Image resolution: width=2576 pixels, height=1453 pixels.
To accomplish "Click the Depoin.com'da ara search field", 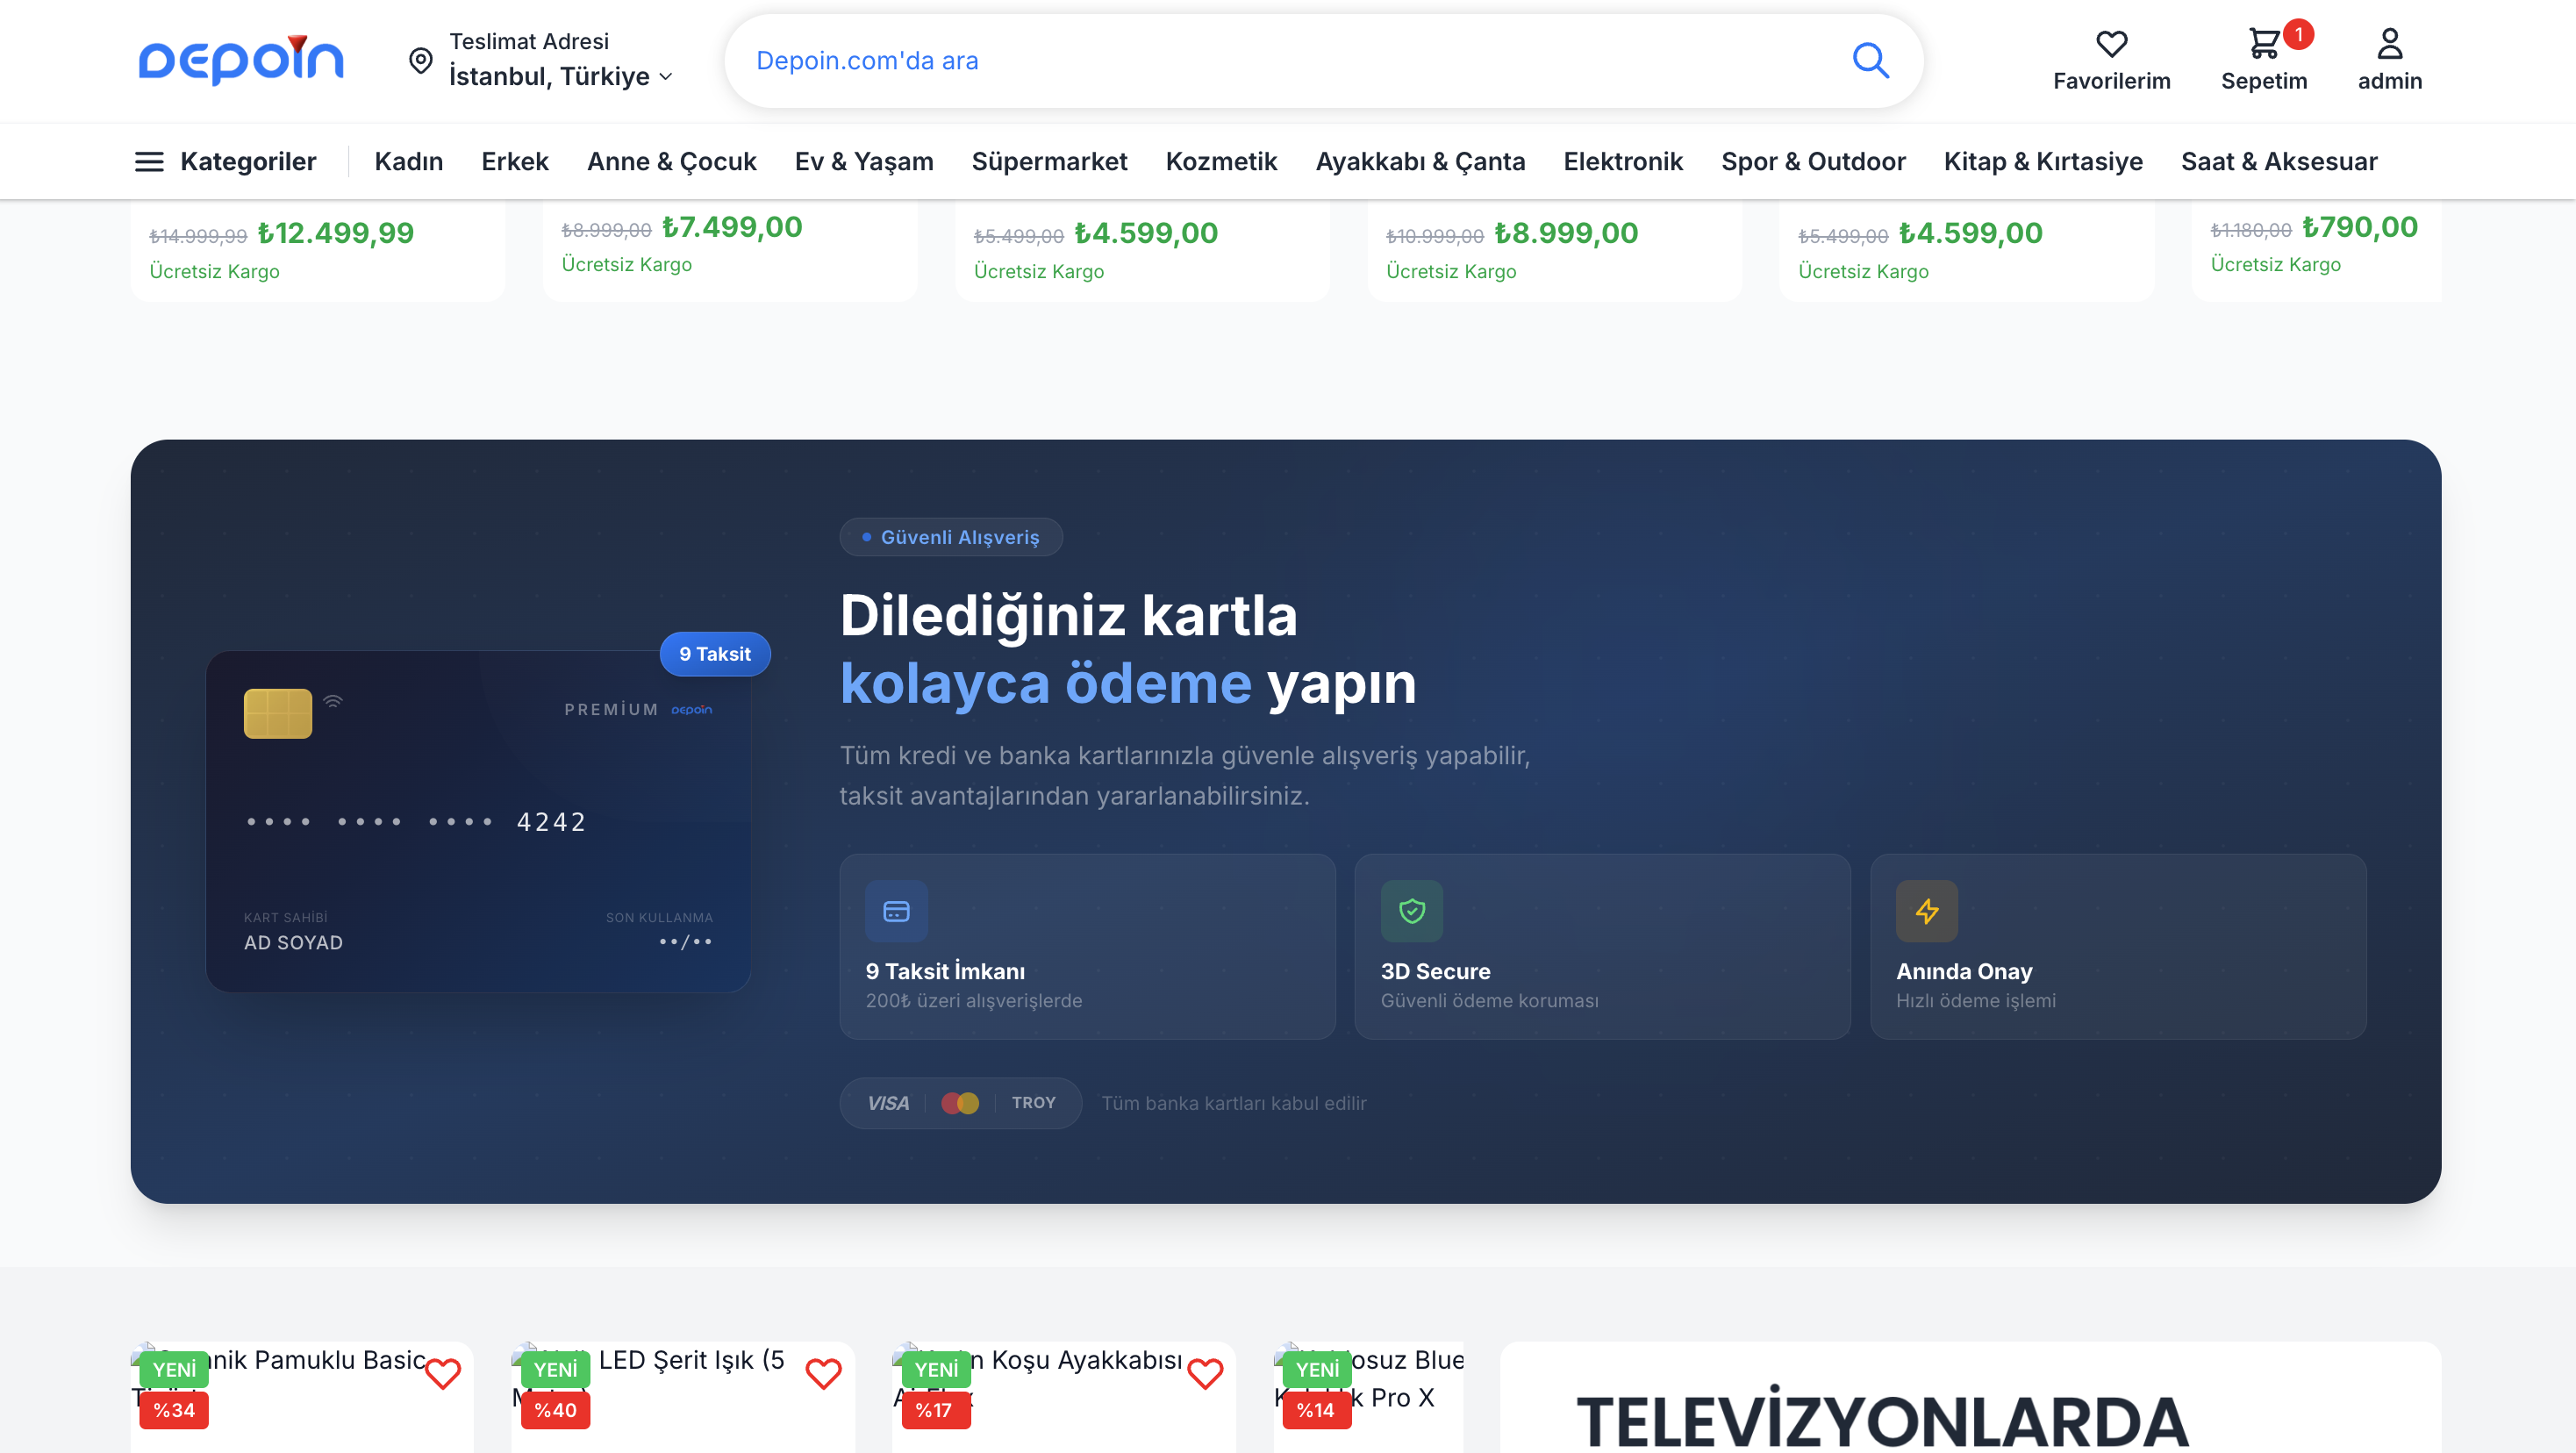I will point(1290,61).
